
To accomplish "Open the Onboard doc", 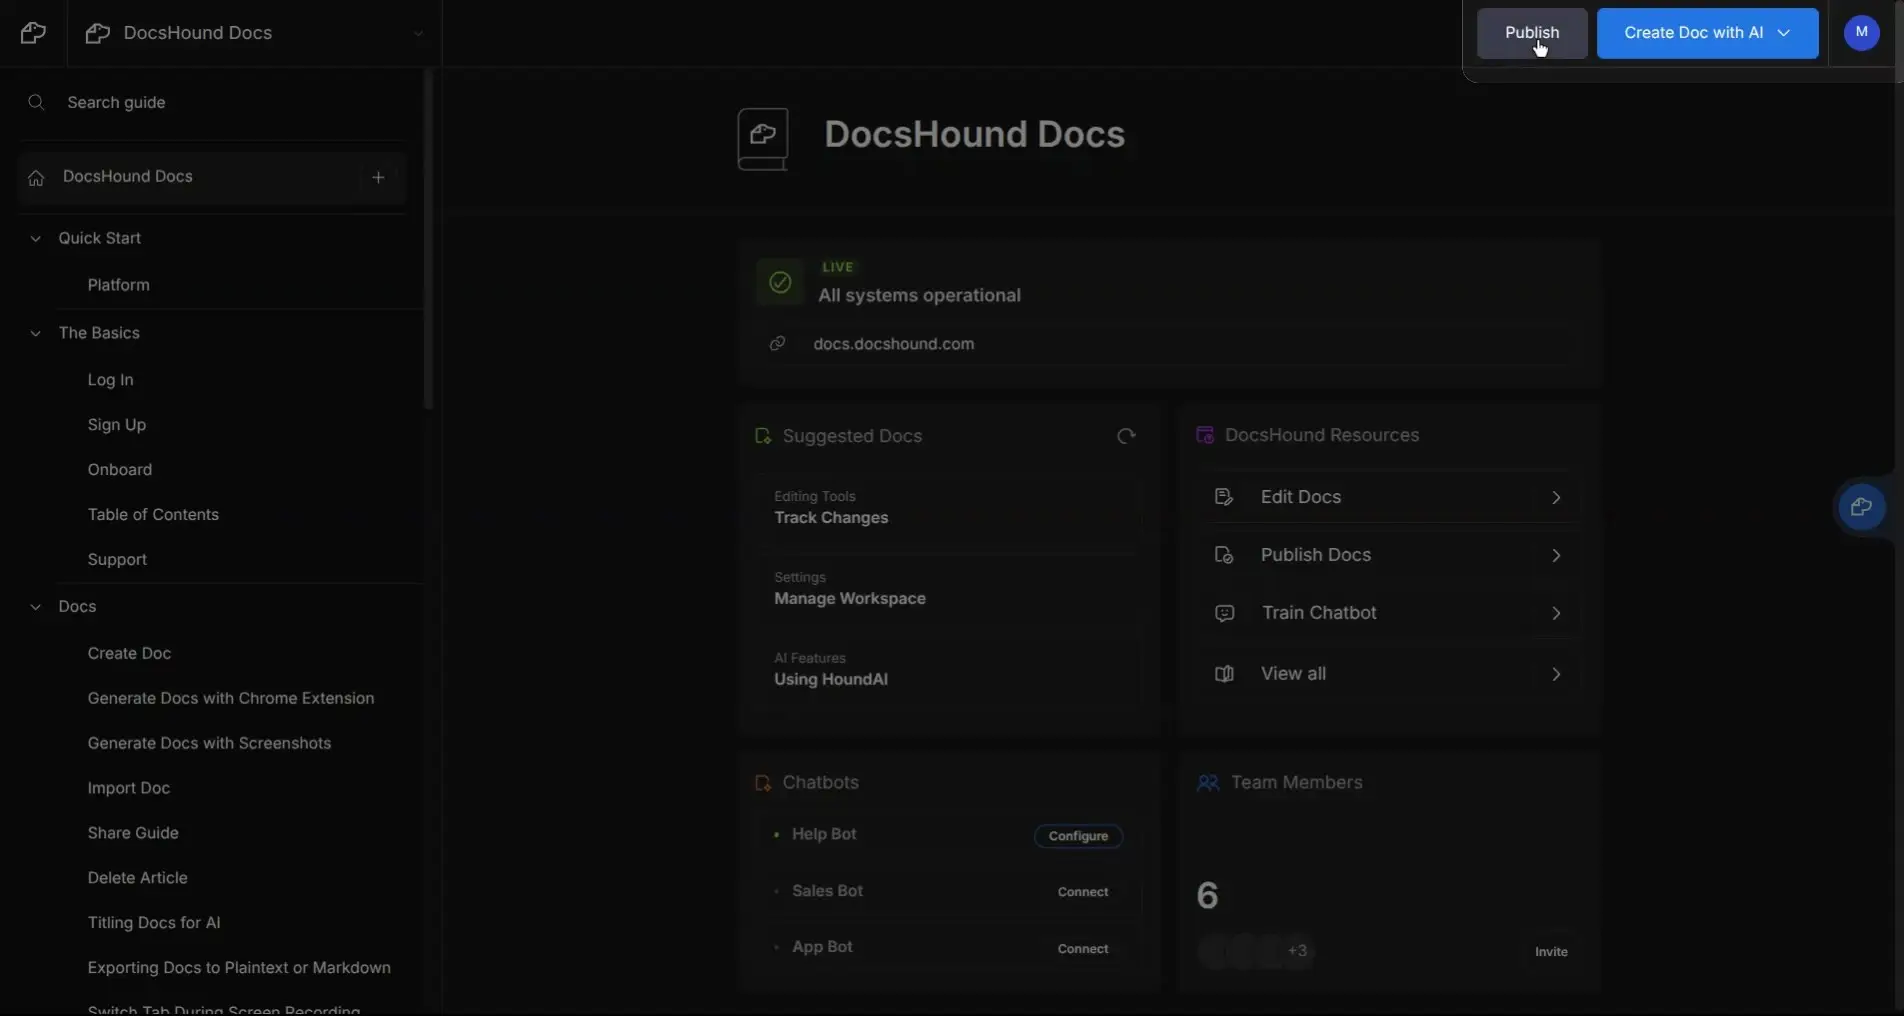I will pyautogui.click(x=119, y=470).
